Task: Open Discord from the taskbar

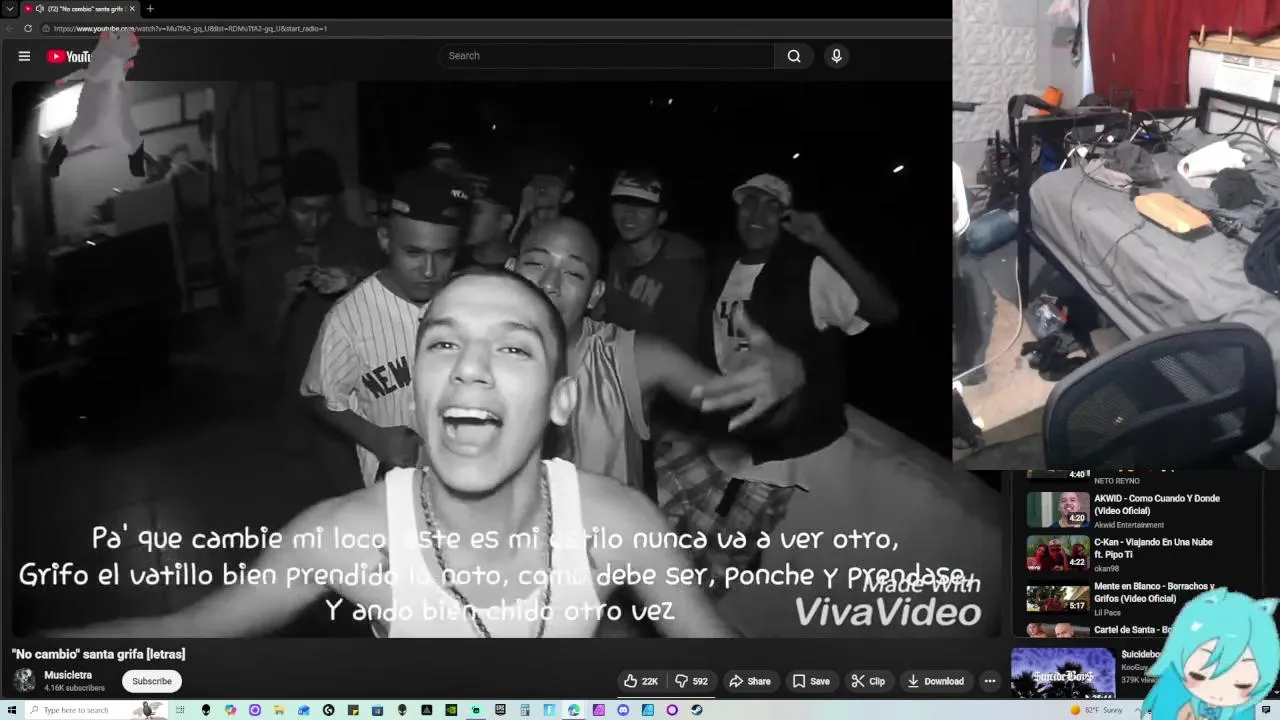Action: click(x=623, y=710)
